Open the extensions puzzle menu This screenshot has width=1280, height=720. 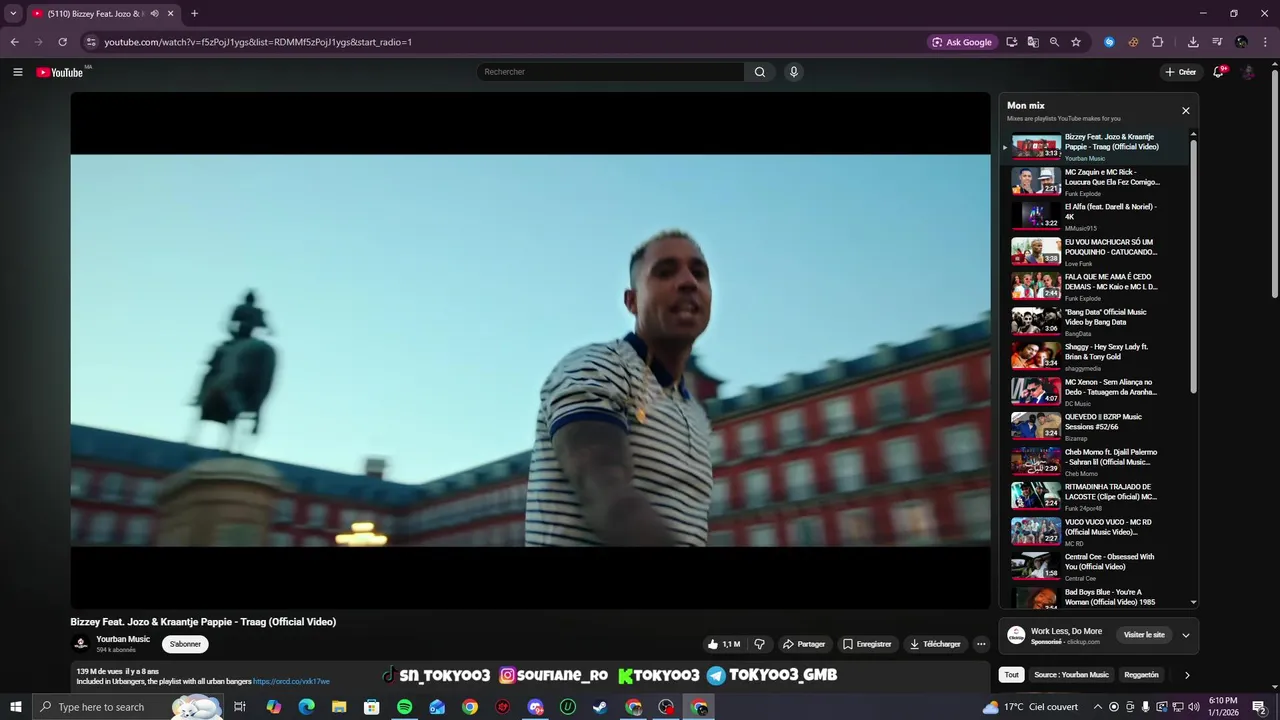pos(1158,42)
